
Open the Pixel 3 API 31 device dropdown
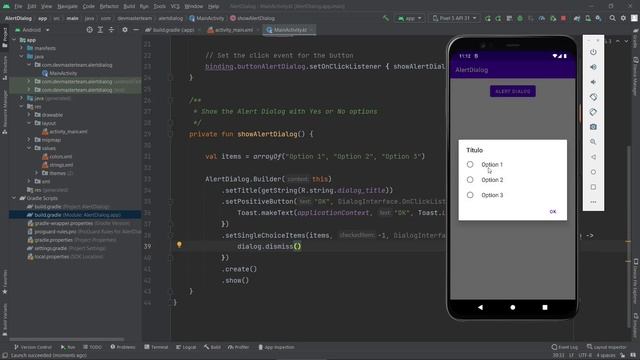coord(454,18)
